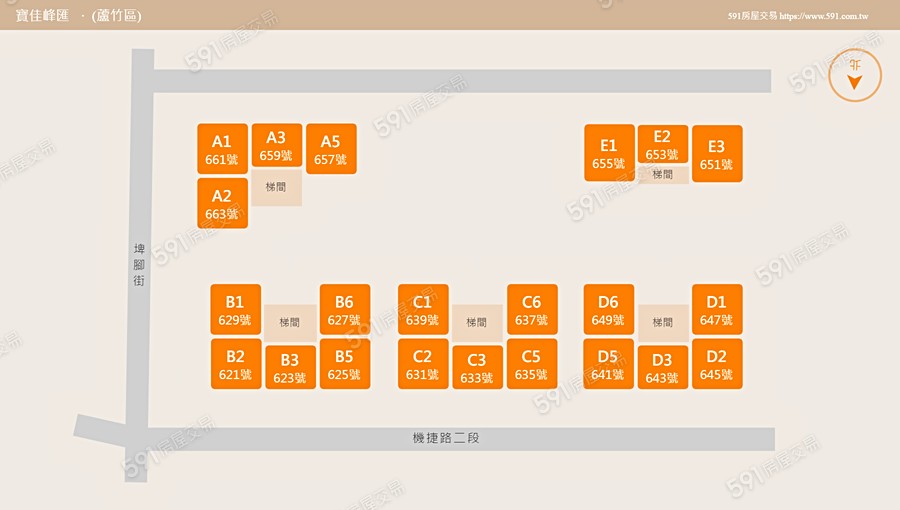Click the 梯間 stairwell block in building A

click(276, 187)
